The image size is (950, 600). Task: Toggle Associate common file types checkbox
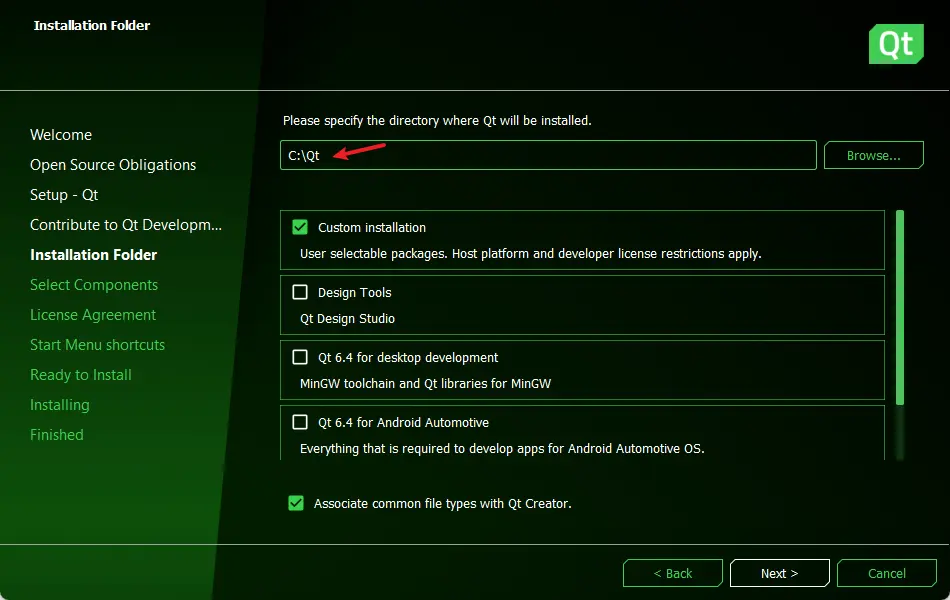click(296, 503)
